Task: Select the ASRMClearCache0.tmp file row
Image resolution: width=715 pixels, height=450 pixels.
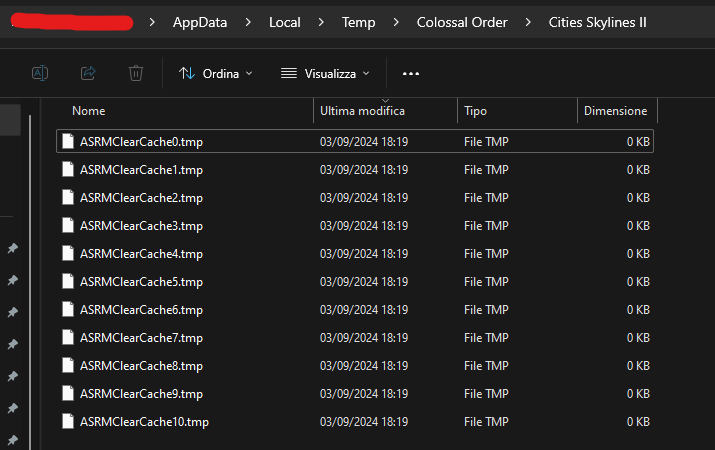Action: (x=355, y=141)
